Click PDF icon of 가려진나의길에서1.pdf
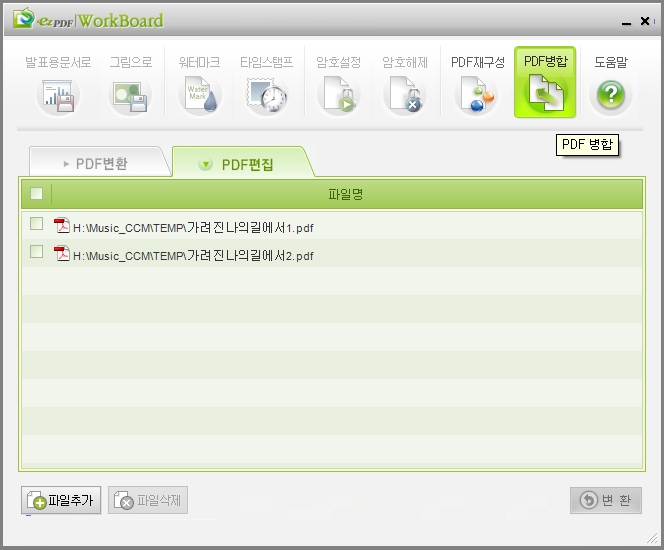The width and height of the screenshot is (664, 550). [62, 226]
